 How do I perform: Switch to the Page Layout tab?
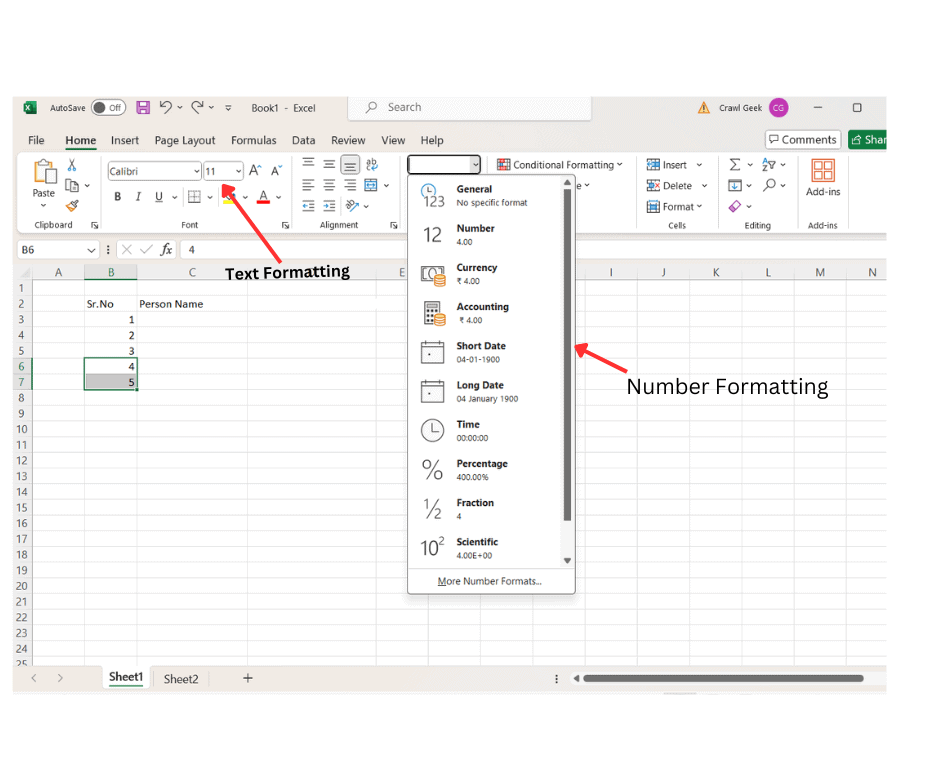[x=185, y=141]
